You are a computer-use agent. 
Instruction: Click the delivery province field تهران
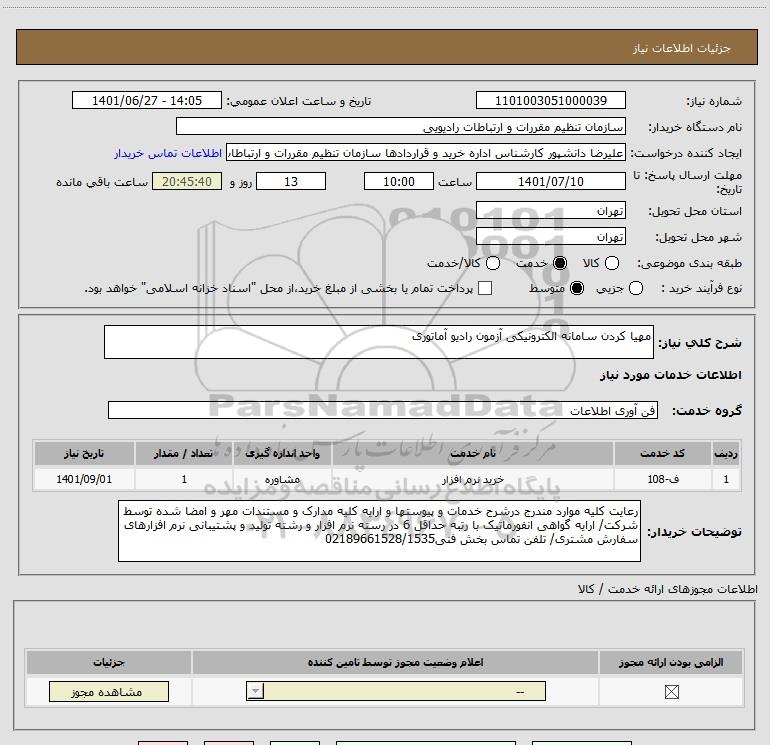tap(550, 210)
